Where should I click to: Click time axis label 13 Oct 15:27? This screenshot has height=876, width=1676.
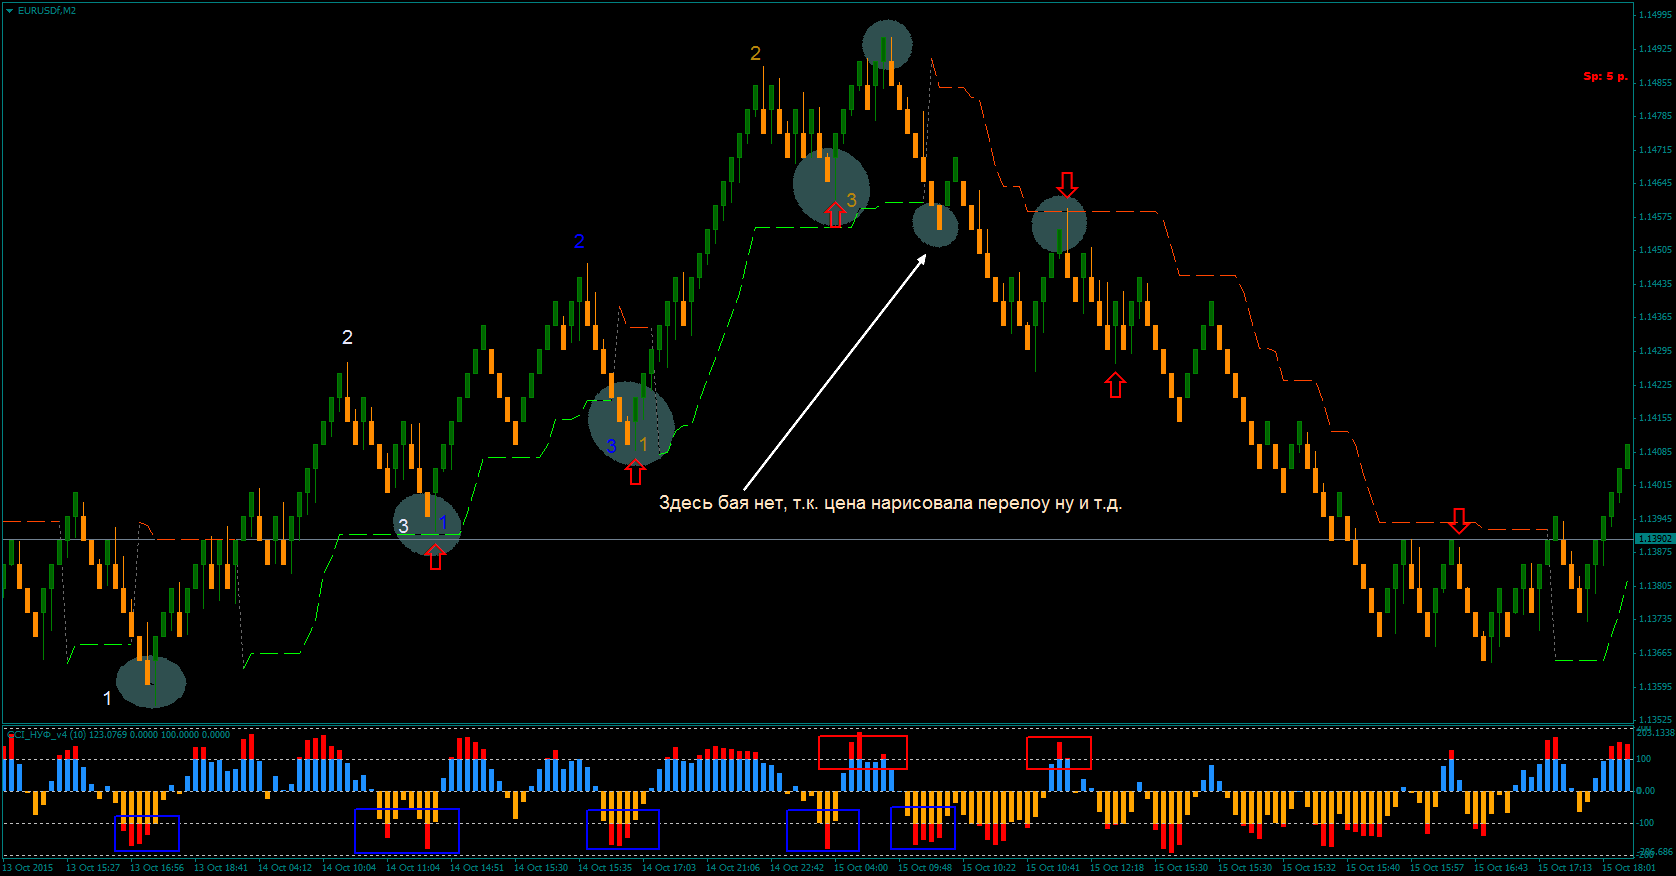[93, 868]
